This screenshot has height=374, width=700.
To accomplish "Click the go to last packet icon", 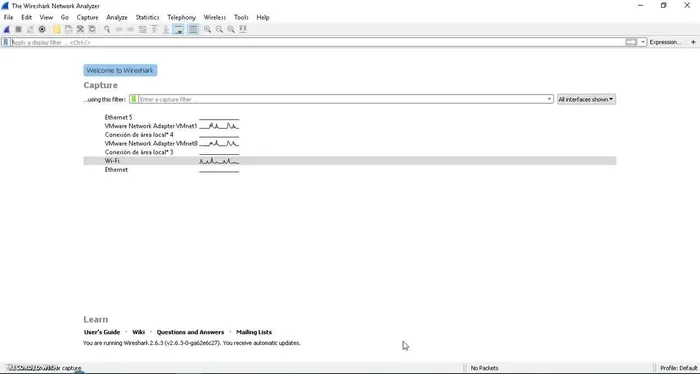I will (x=166, y=29).
